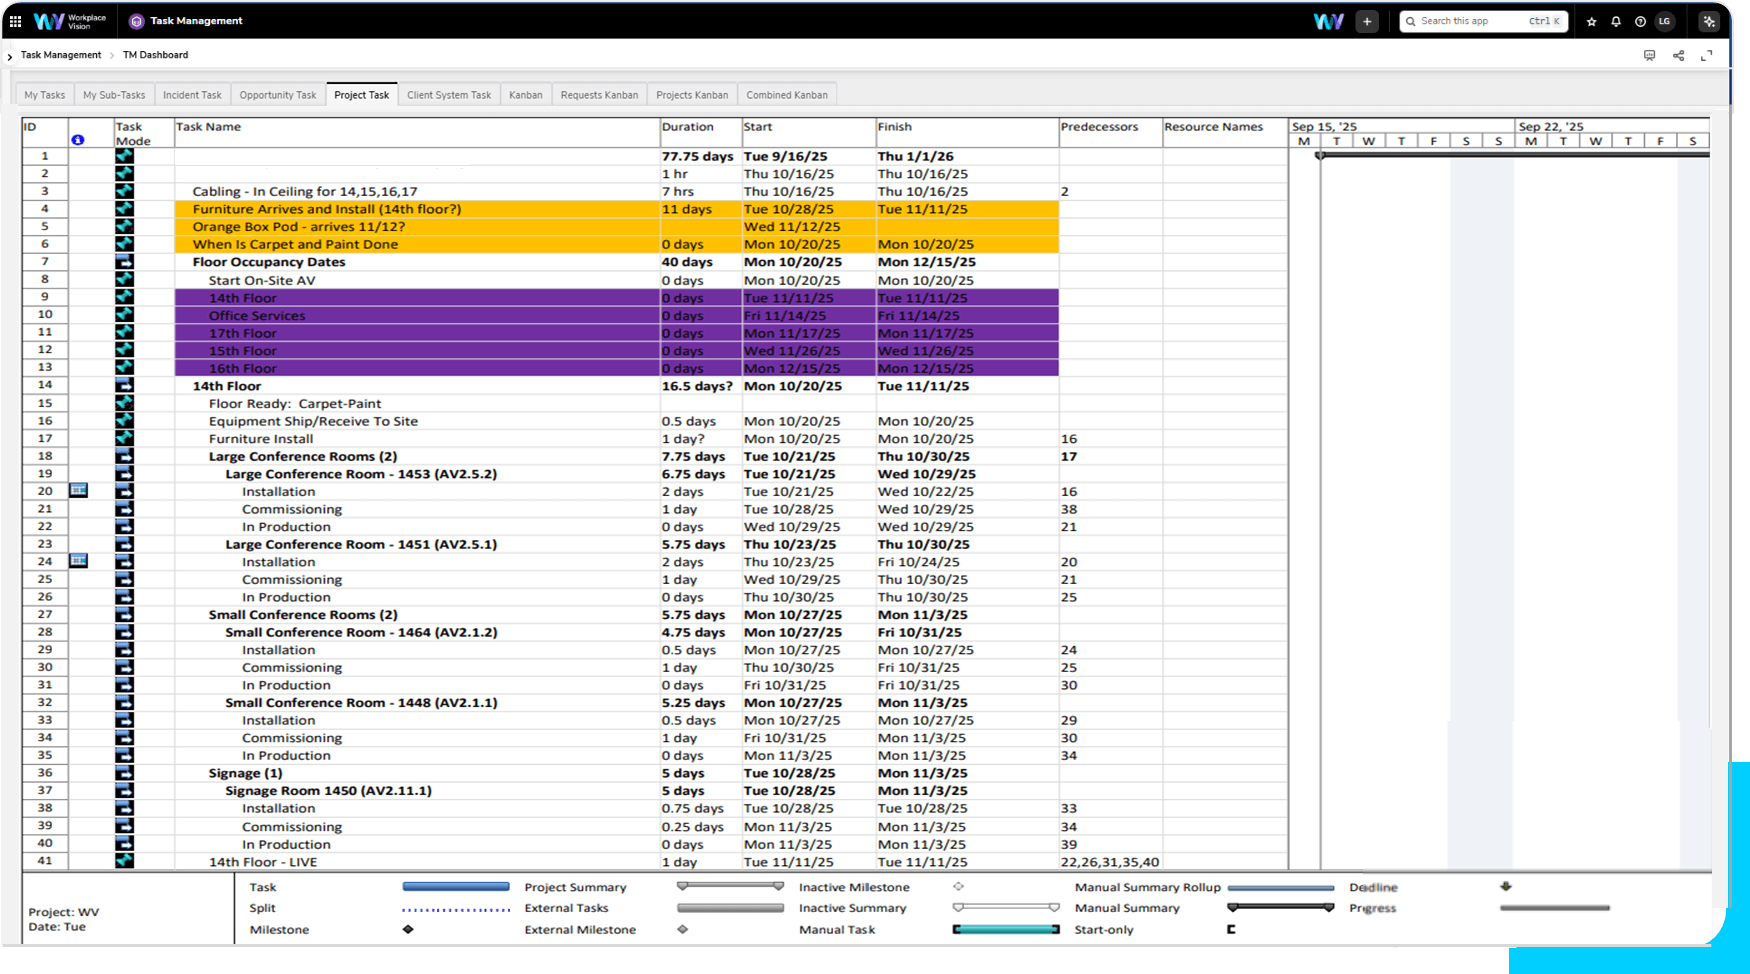Open the help question mark icon
Screen dimensions: 1750x974
coord(1640,21)
